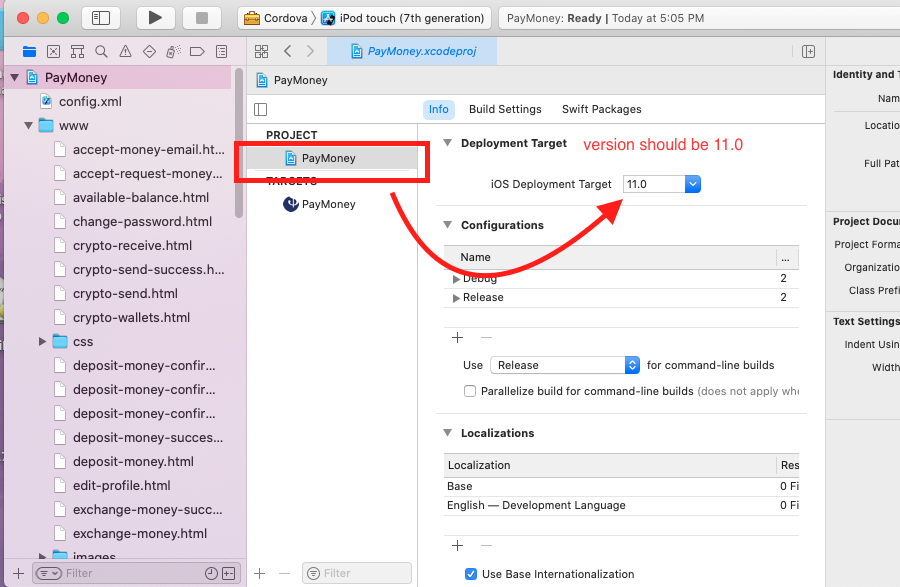900x587 pixels.
Task: Switch to the Build Settings tab
Action: (505, 109)
